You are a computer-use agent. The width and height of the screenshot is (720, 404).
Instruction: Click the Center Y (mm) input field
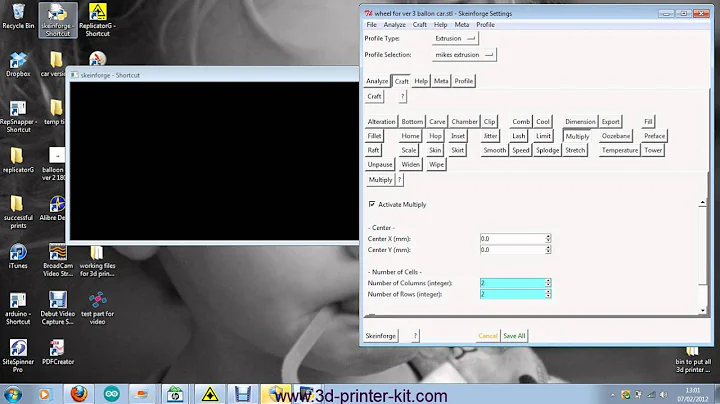click(512, 249)
